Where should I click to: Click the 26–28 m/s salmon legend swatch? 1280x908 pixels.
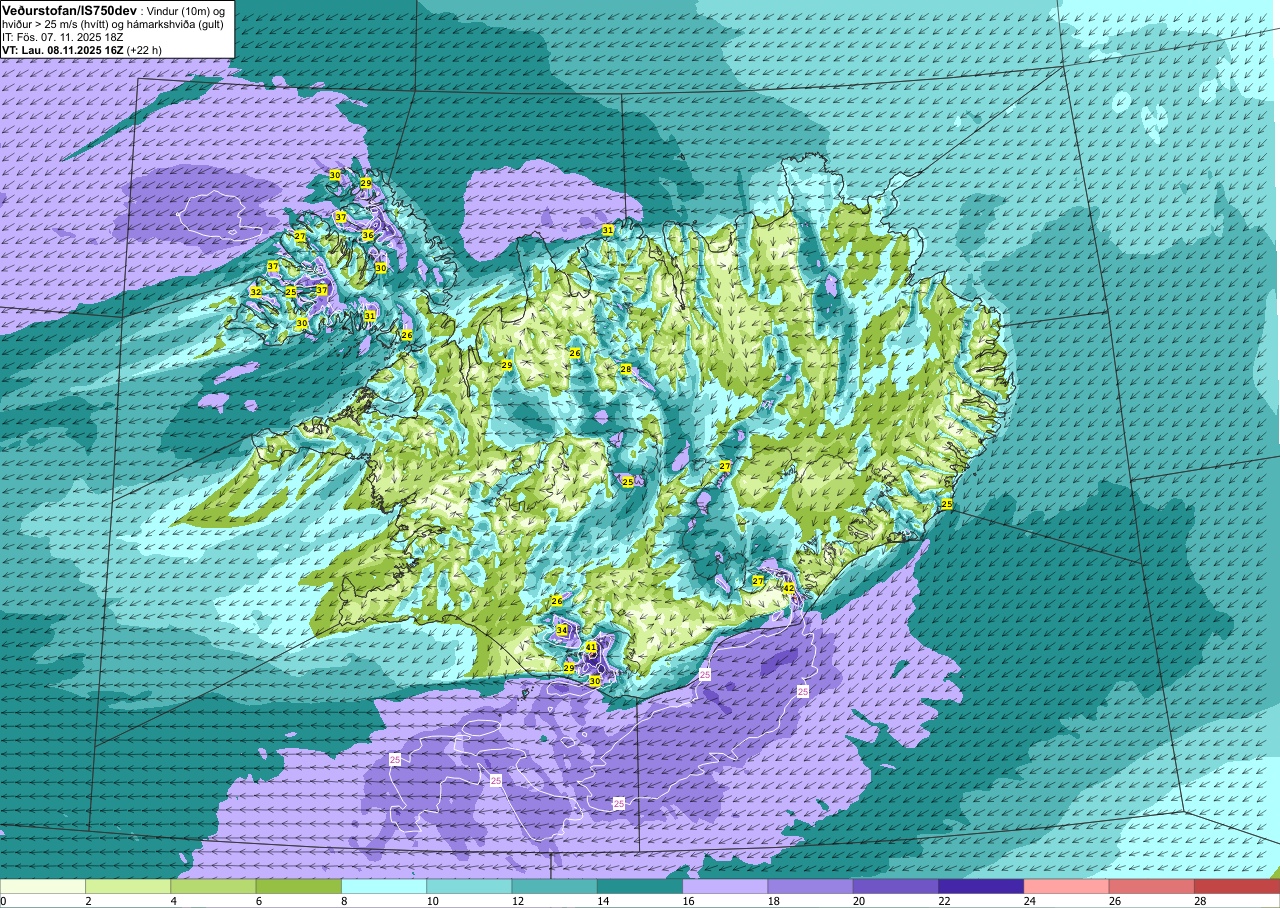coord(1151,886)
